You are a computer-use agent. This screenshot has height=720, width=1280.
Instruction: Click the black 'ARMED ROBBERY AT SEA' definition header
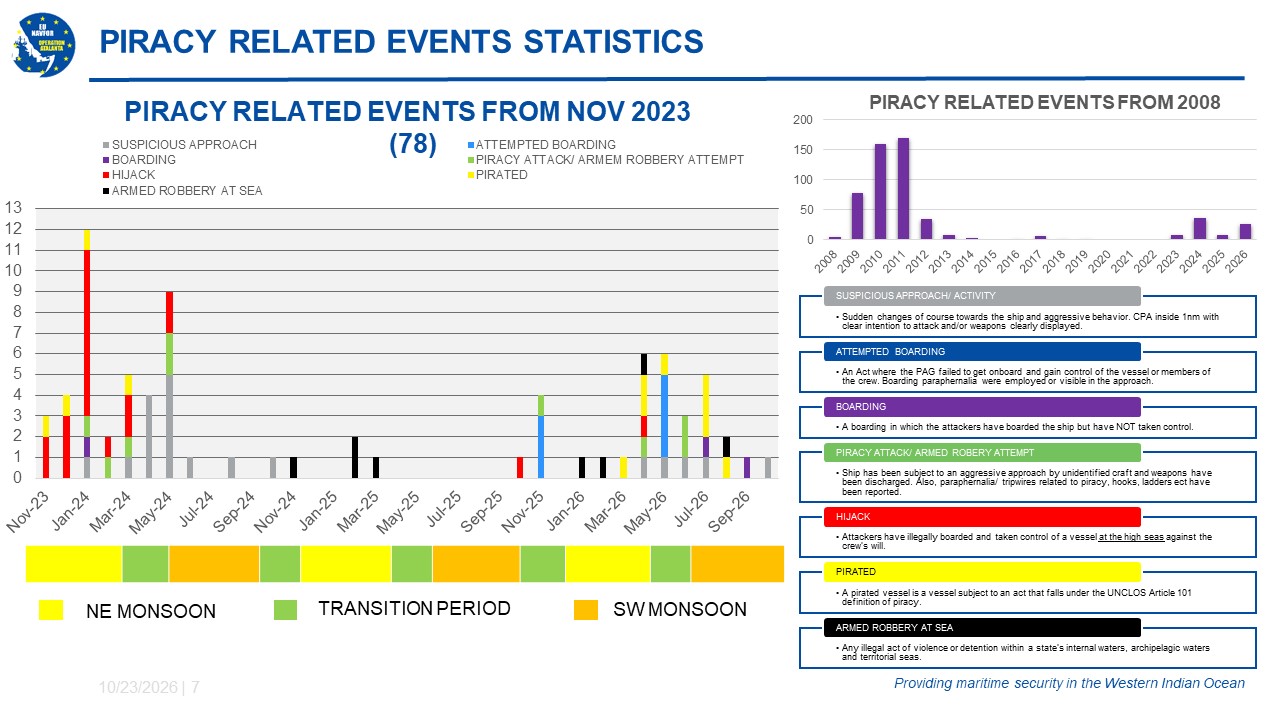click(981, 627)
